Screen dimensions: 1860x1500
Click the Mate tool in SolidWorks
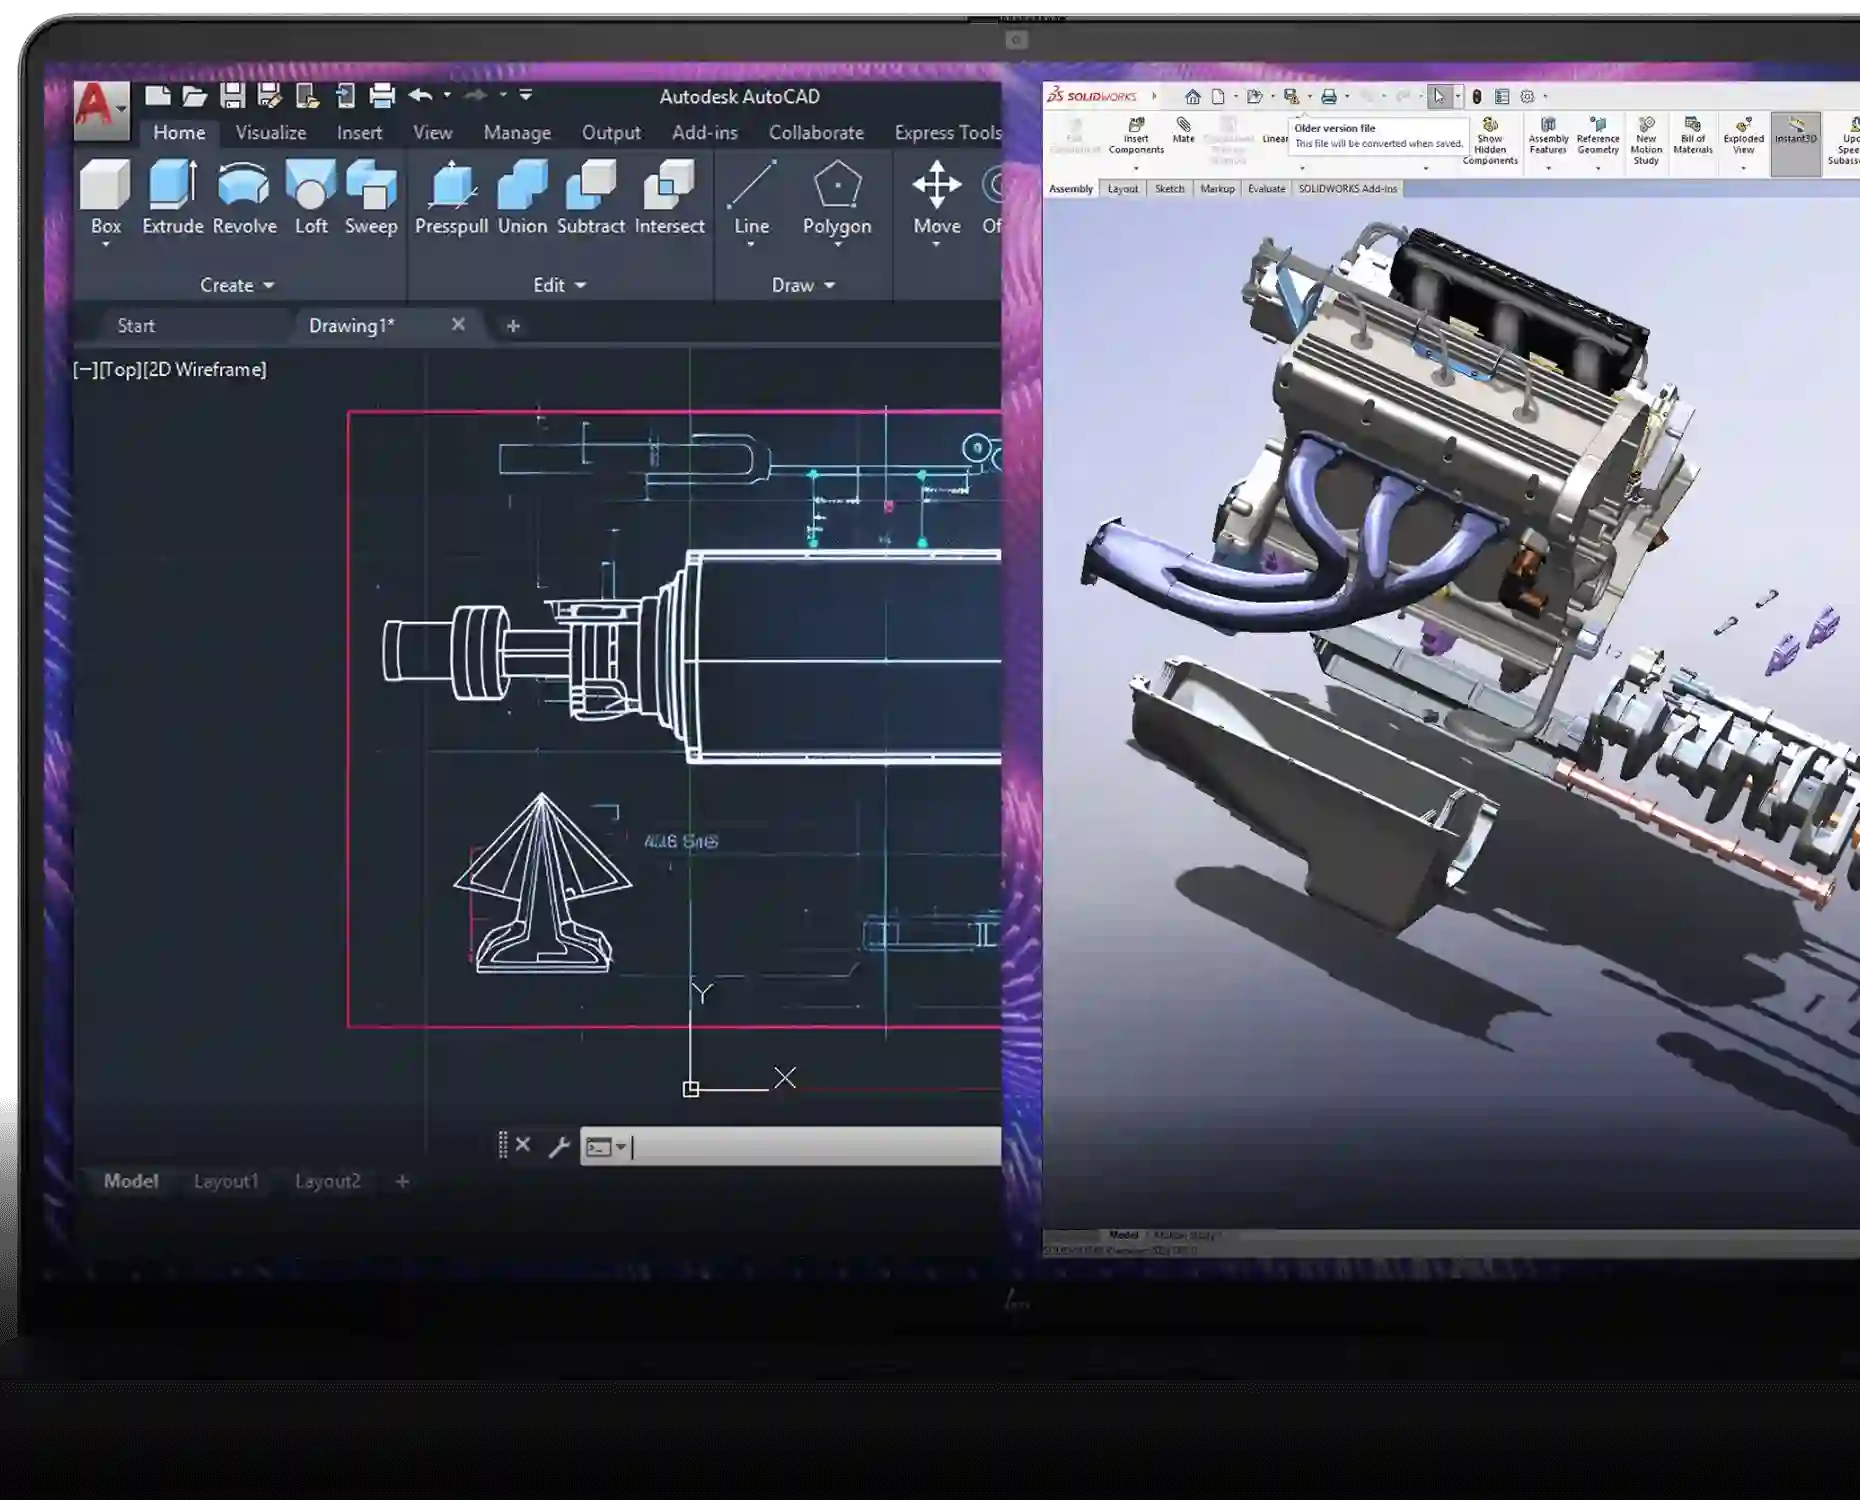[x=1183, y=131]
